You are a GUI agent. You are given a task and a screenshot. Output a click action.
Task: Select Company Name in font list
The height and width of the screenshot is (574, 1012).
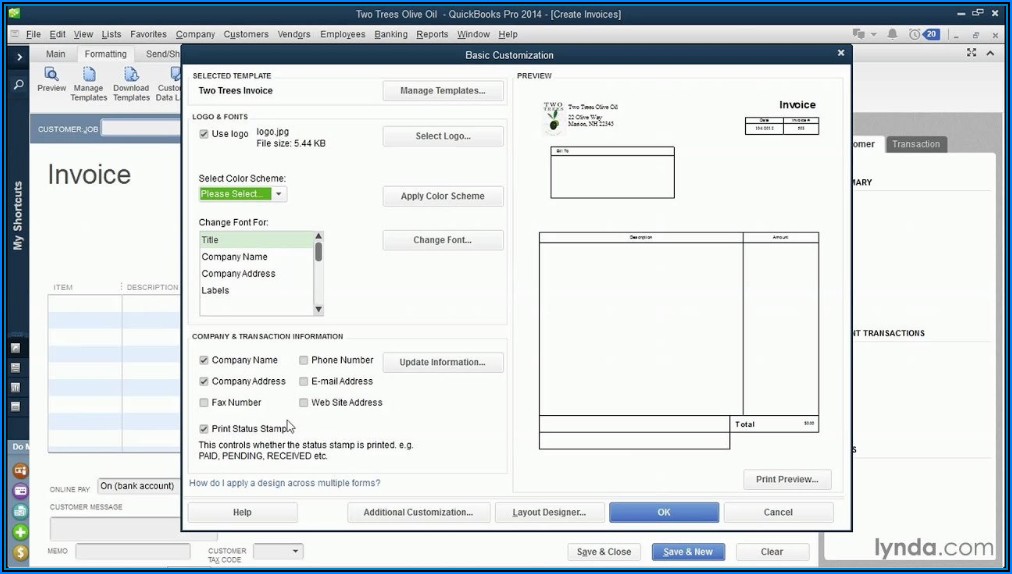pyautogui.click(x=235, y=257)
